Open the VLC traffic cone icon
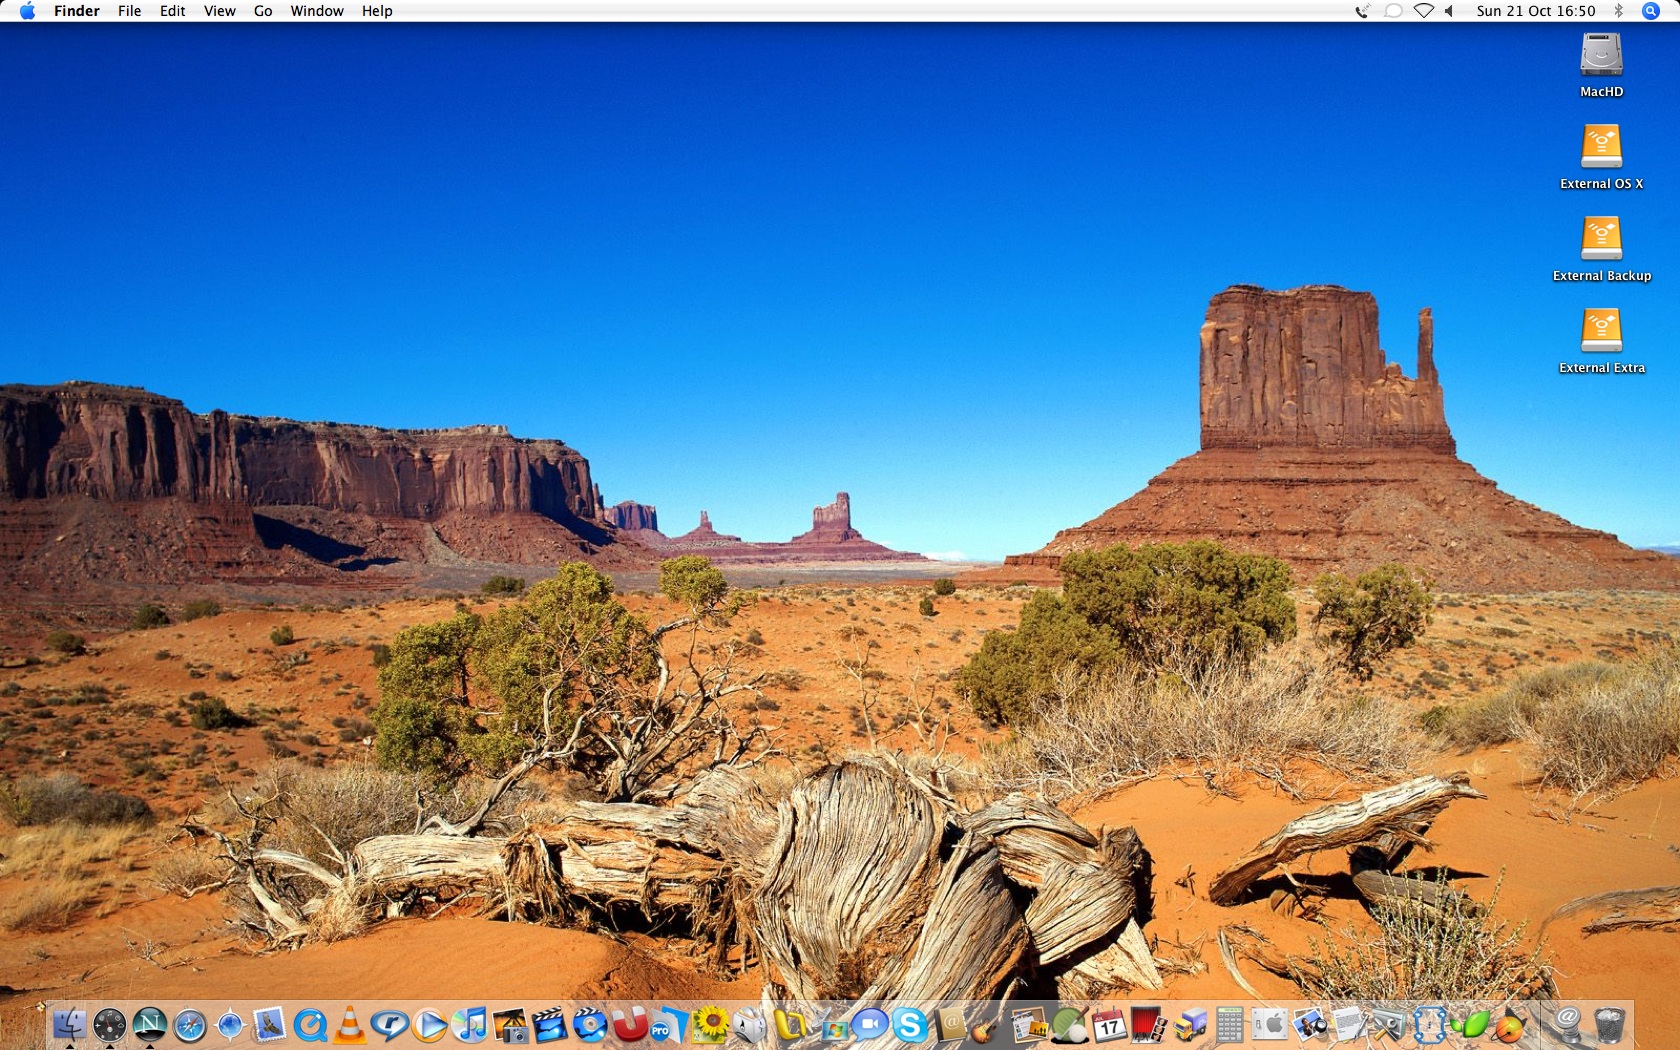 pyautogui.click(x=349, y=1025)
